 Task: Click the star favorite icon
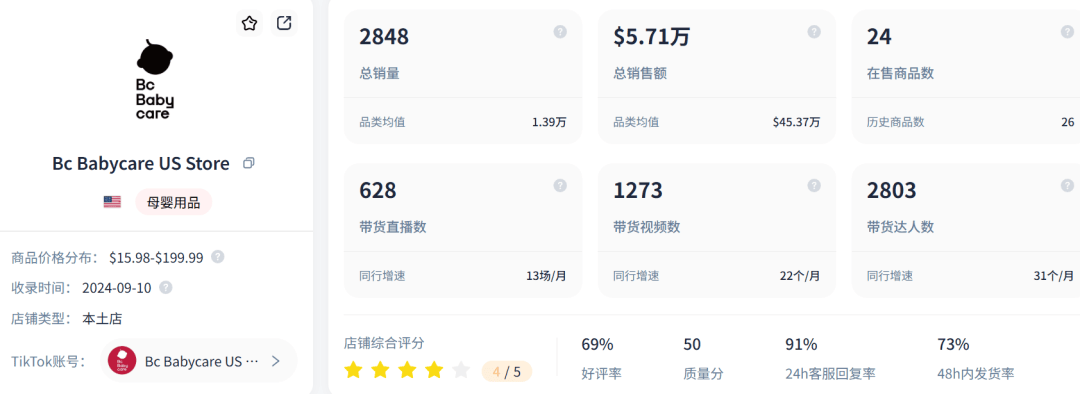(249, 23)
